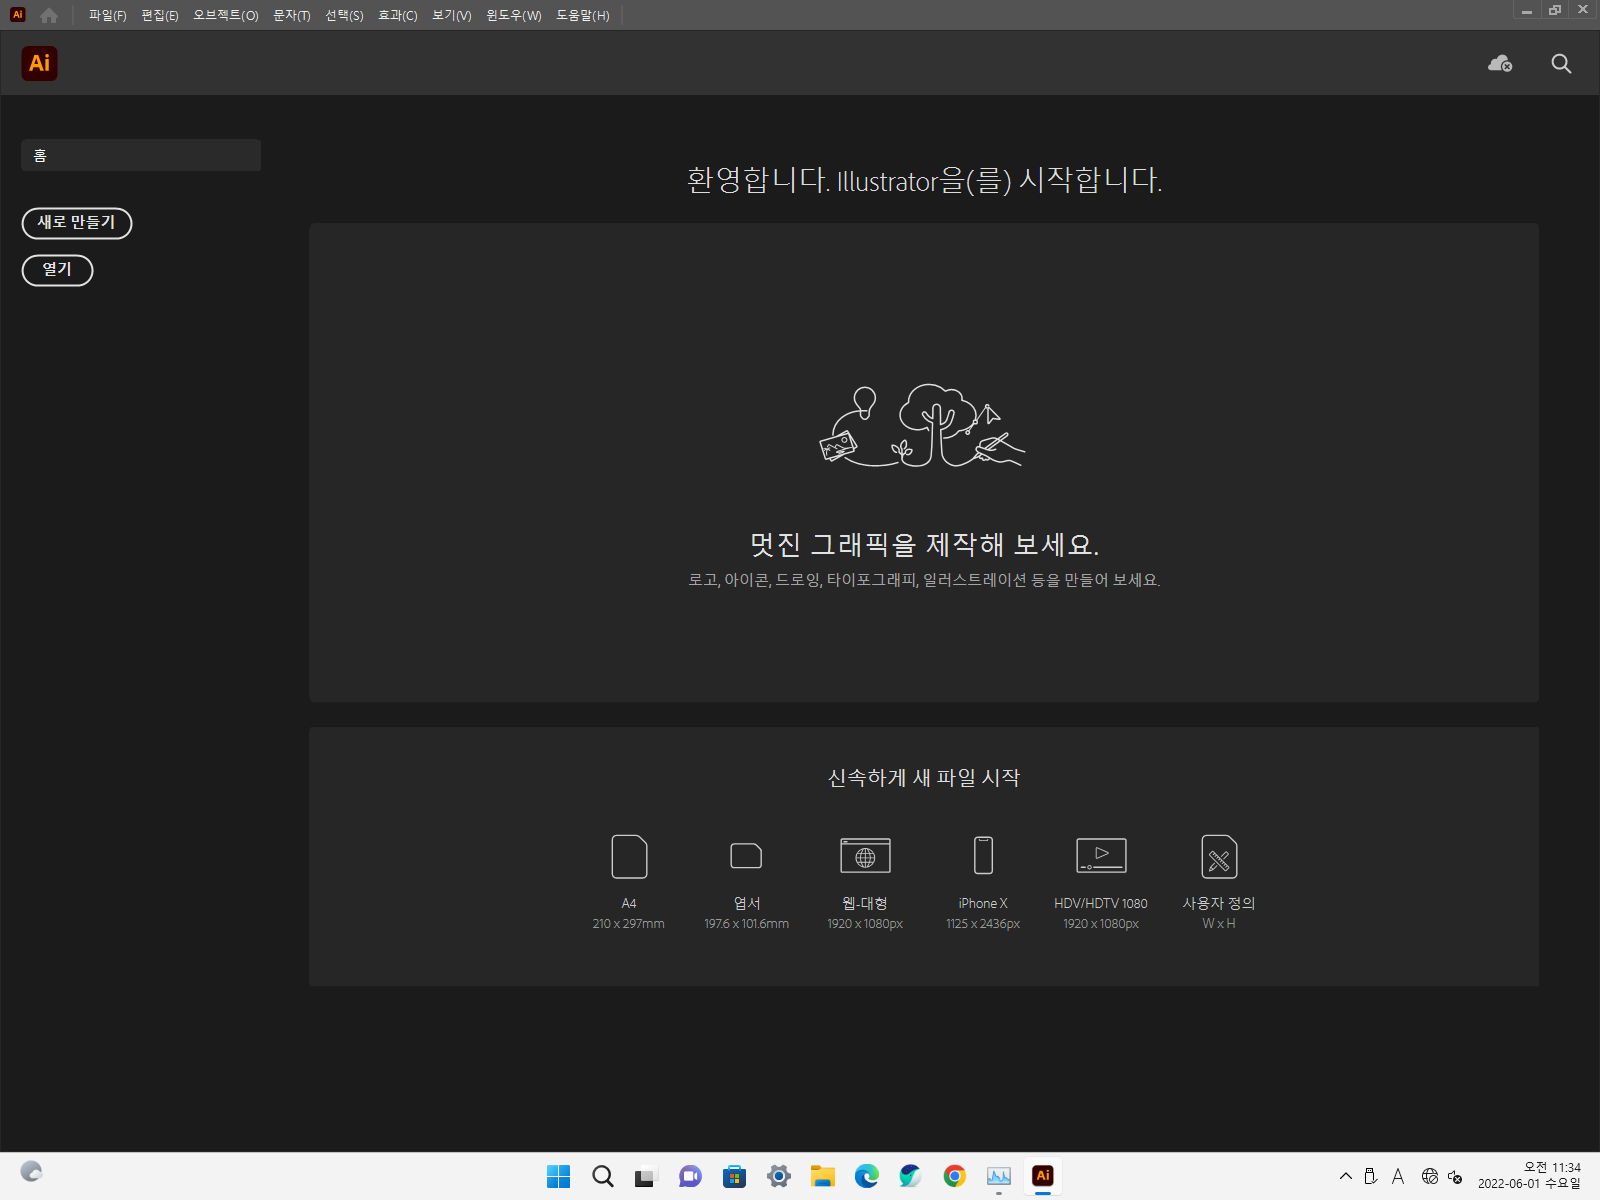Launch Microsoft Edge from taskbar
Screen dimensions: 1600x1200
(x=867, y=1176)
